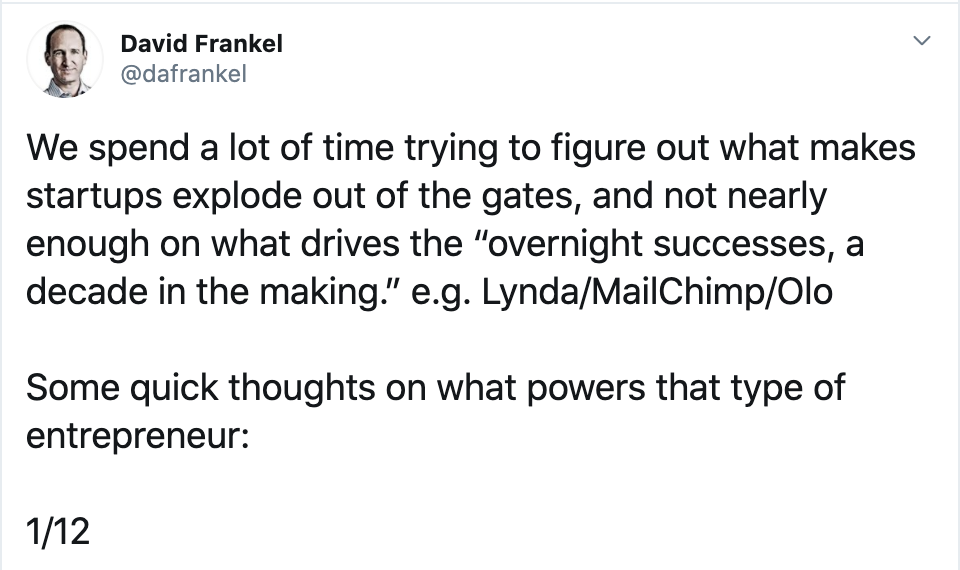Click the thread counter 1/12

click(58, 531)
